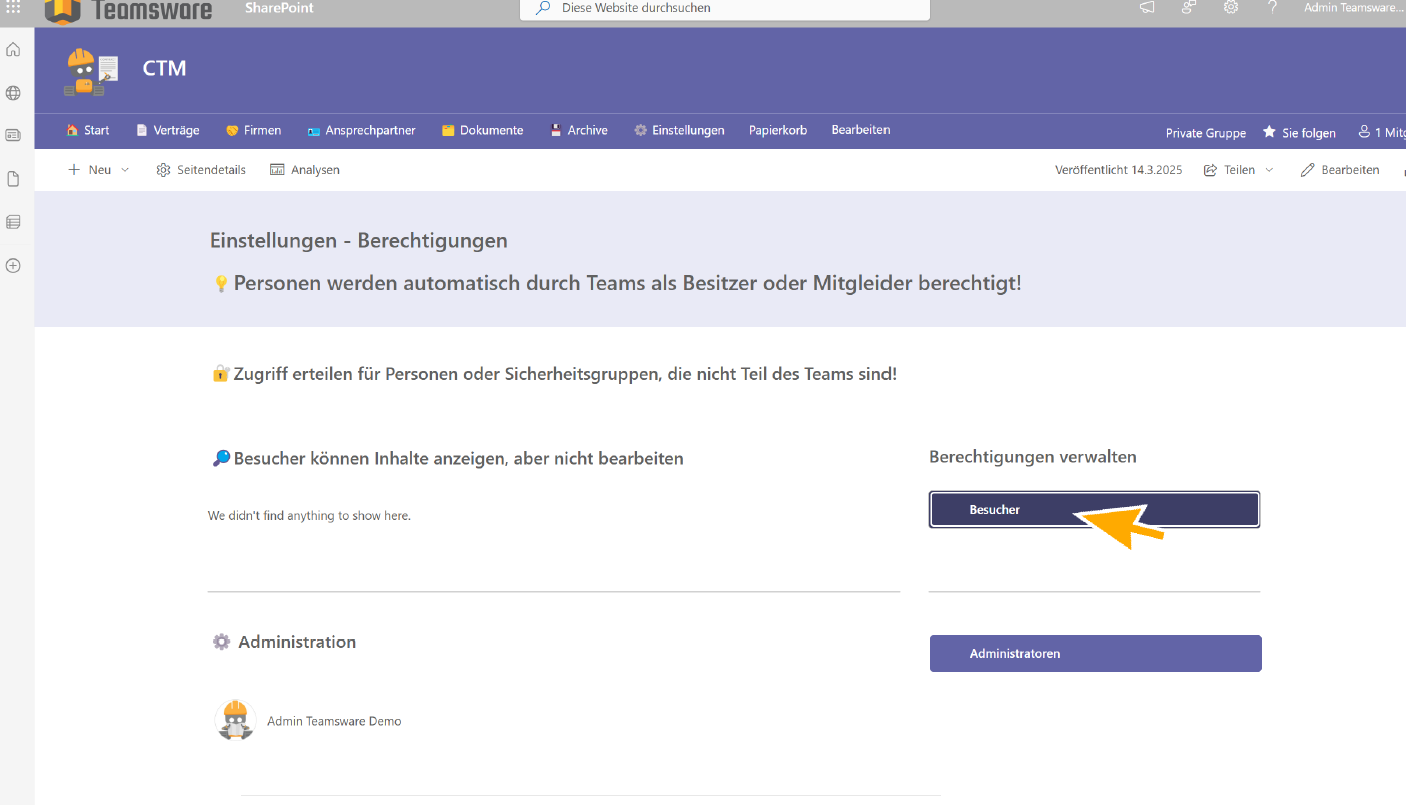The width and height of the screenshot is (1406, 805).
Task: Open the lists icon in left rail
Action: pos(13,222)
